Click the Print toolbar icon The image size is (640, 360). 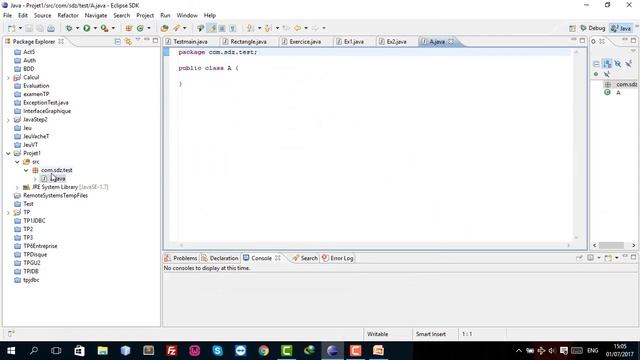point(51,28)
